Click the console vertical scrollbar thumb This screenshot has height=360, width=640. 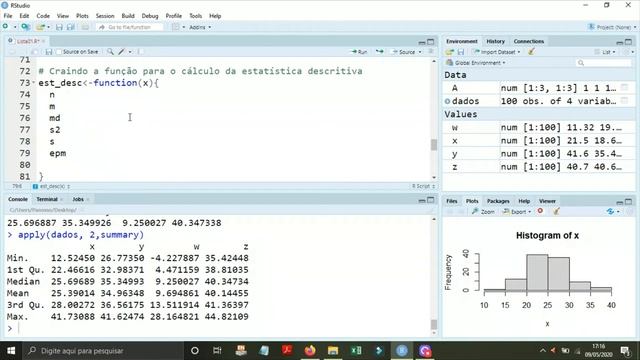433,324
